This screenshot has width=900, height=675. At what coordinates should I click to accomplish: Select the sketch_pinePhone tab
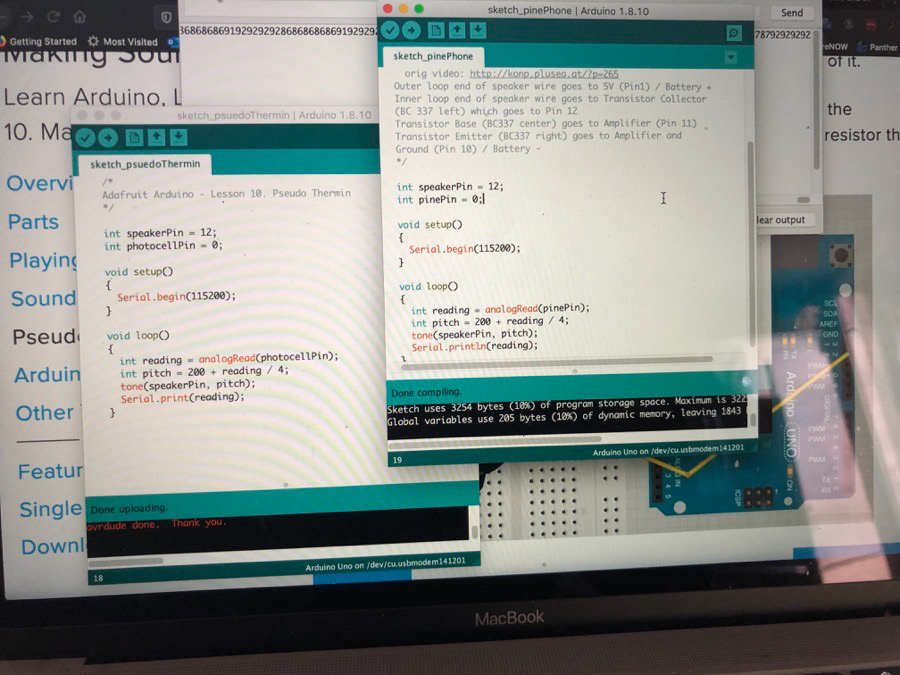[433, 56]
